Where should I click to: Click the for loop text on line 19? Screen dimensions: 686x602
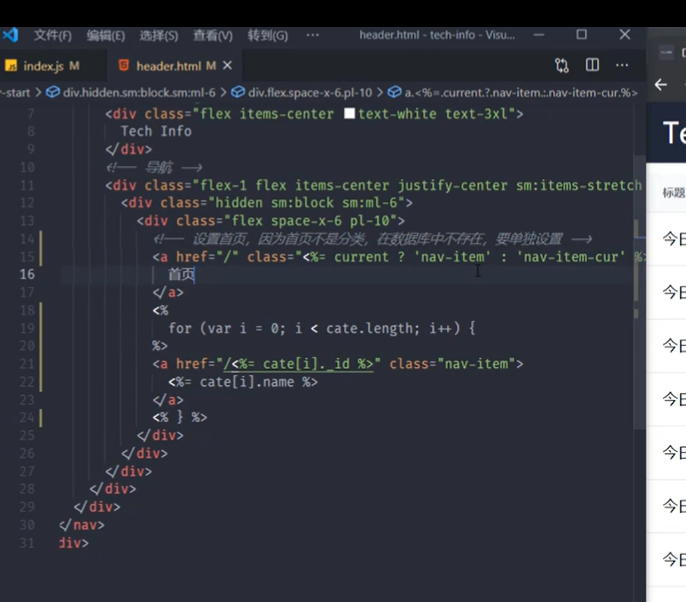322,328
